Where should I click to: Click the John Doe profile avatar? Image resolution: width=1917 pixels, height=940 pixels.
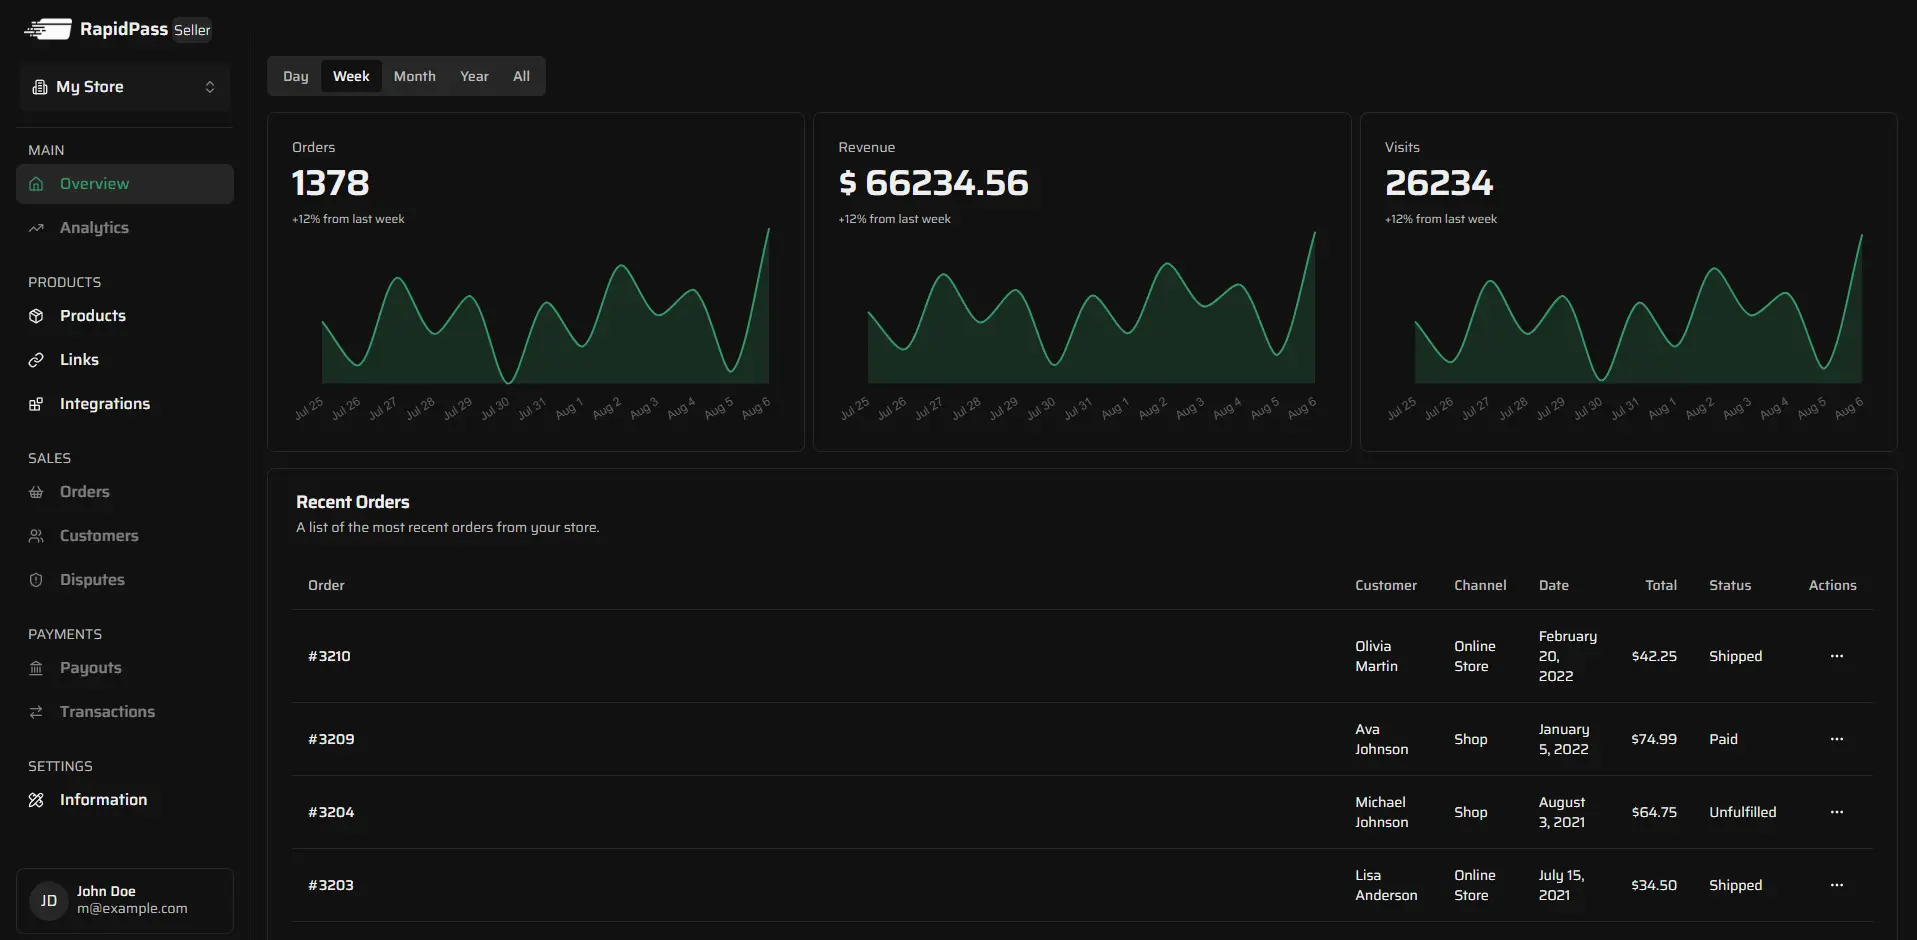[x=48, y=901]
